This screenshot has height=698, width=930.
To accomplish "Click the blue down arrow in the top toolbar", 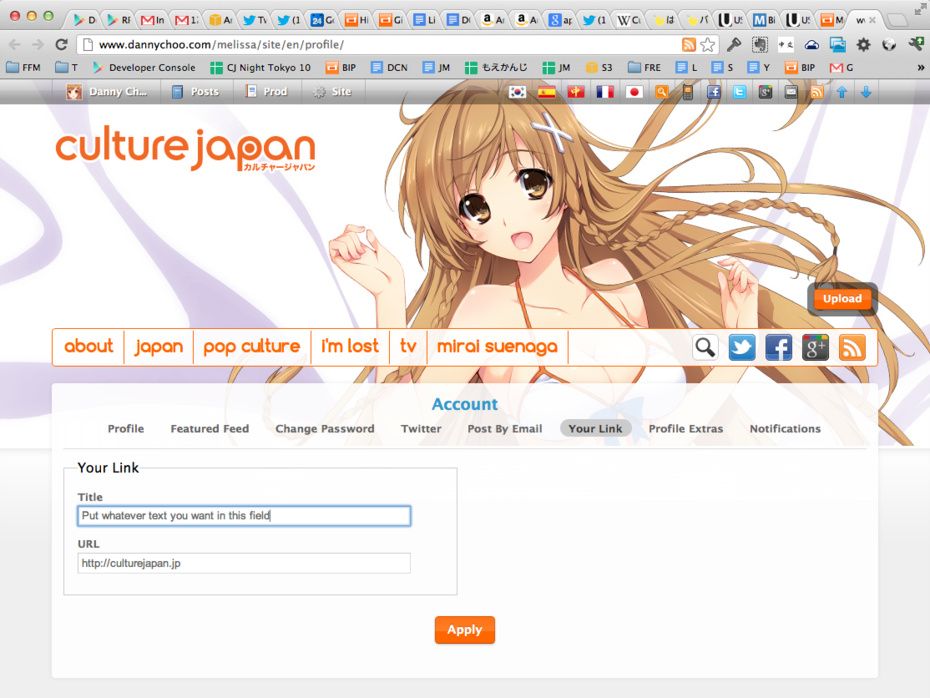I will coord(866,92).
